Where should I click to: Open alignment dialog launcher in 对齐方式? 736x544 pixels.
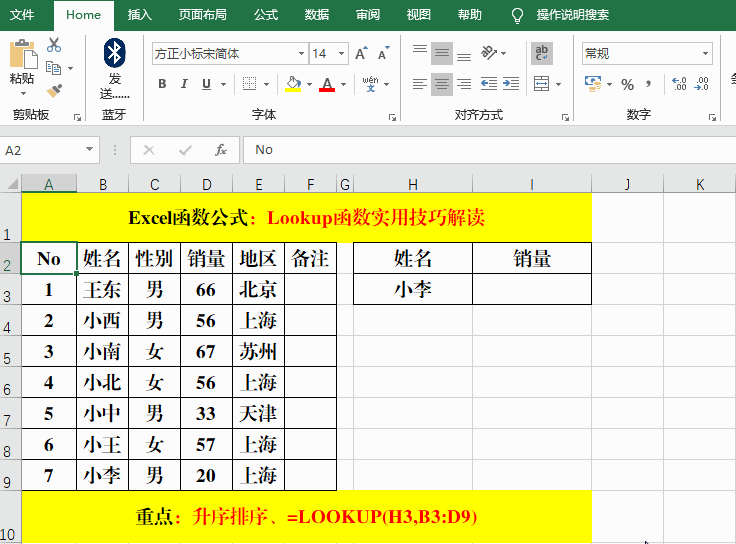coord(565,117)
